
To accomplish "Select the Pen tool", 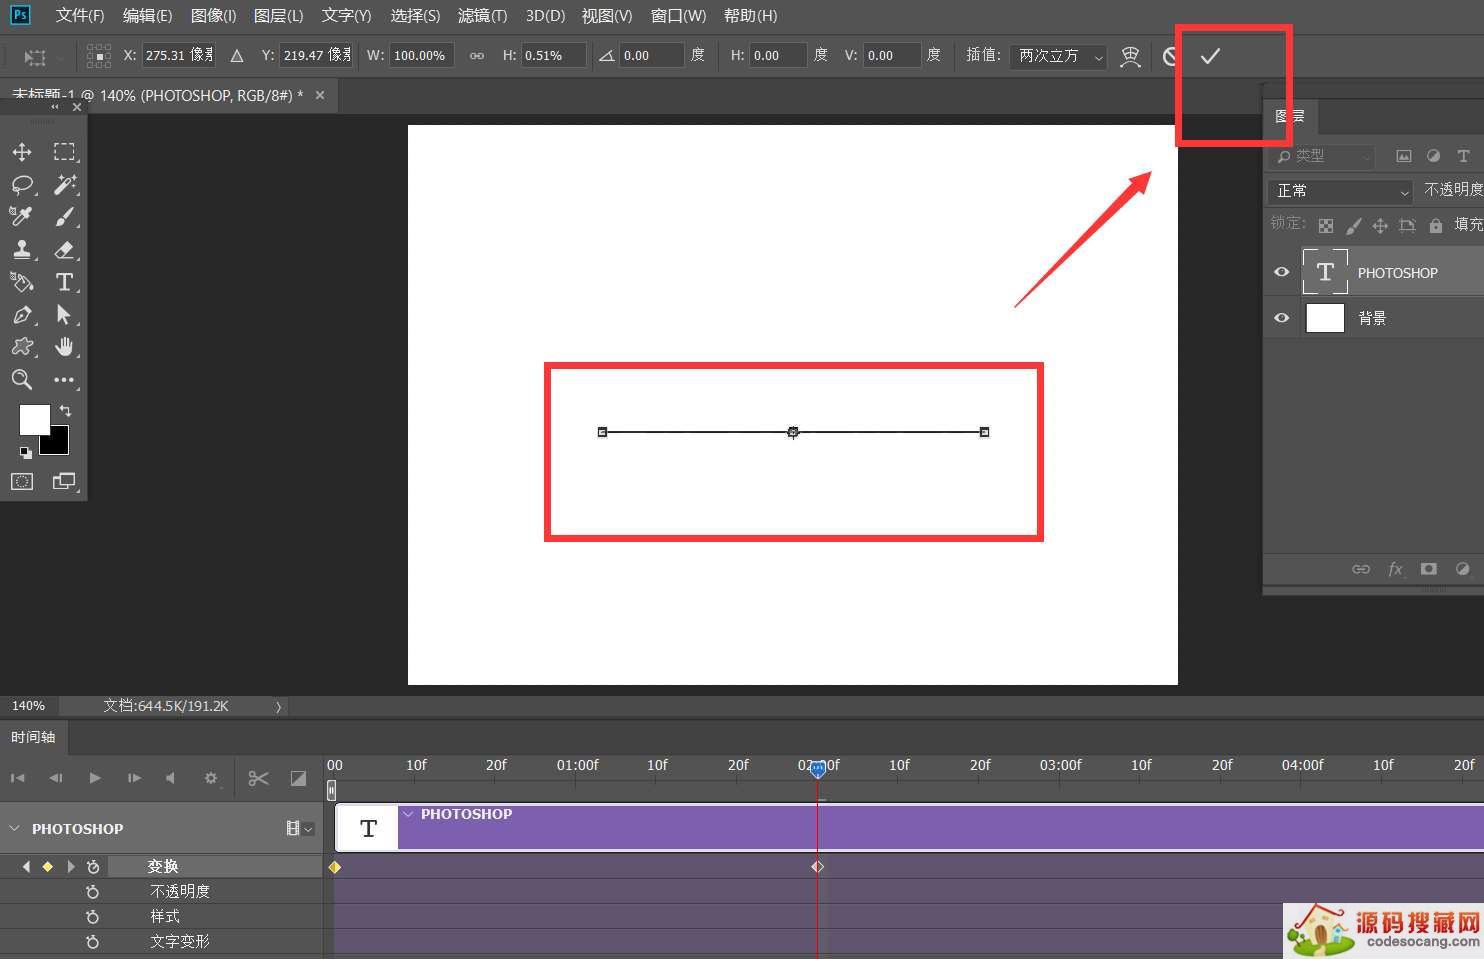I will [22, 315].
